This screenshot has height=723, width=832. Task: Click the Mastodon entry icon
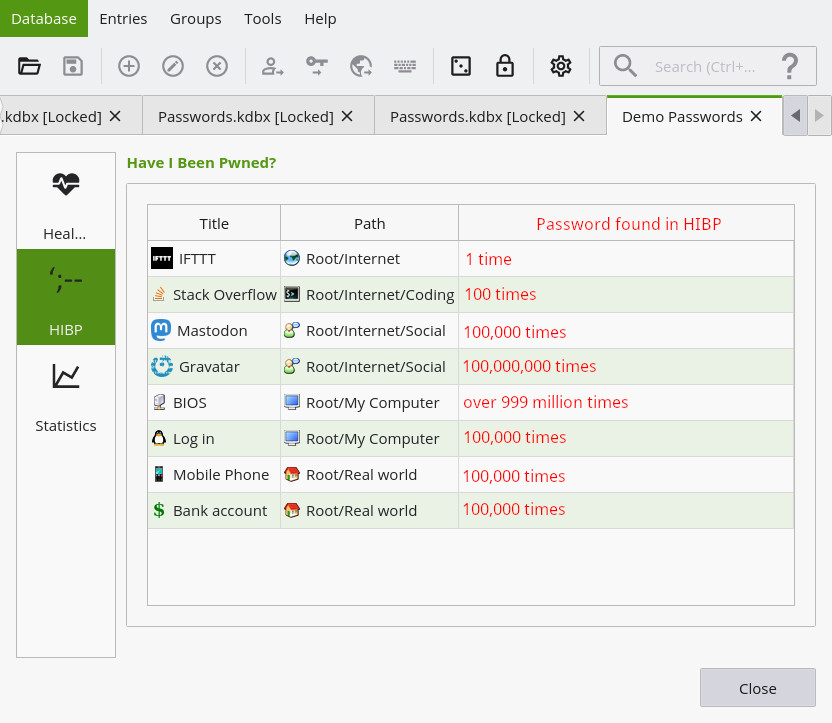(161, 330)
